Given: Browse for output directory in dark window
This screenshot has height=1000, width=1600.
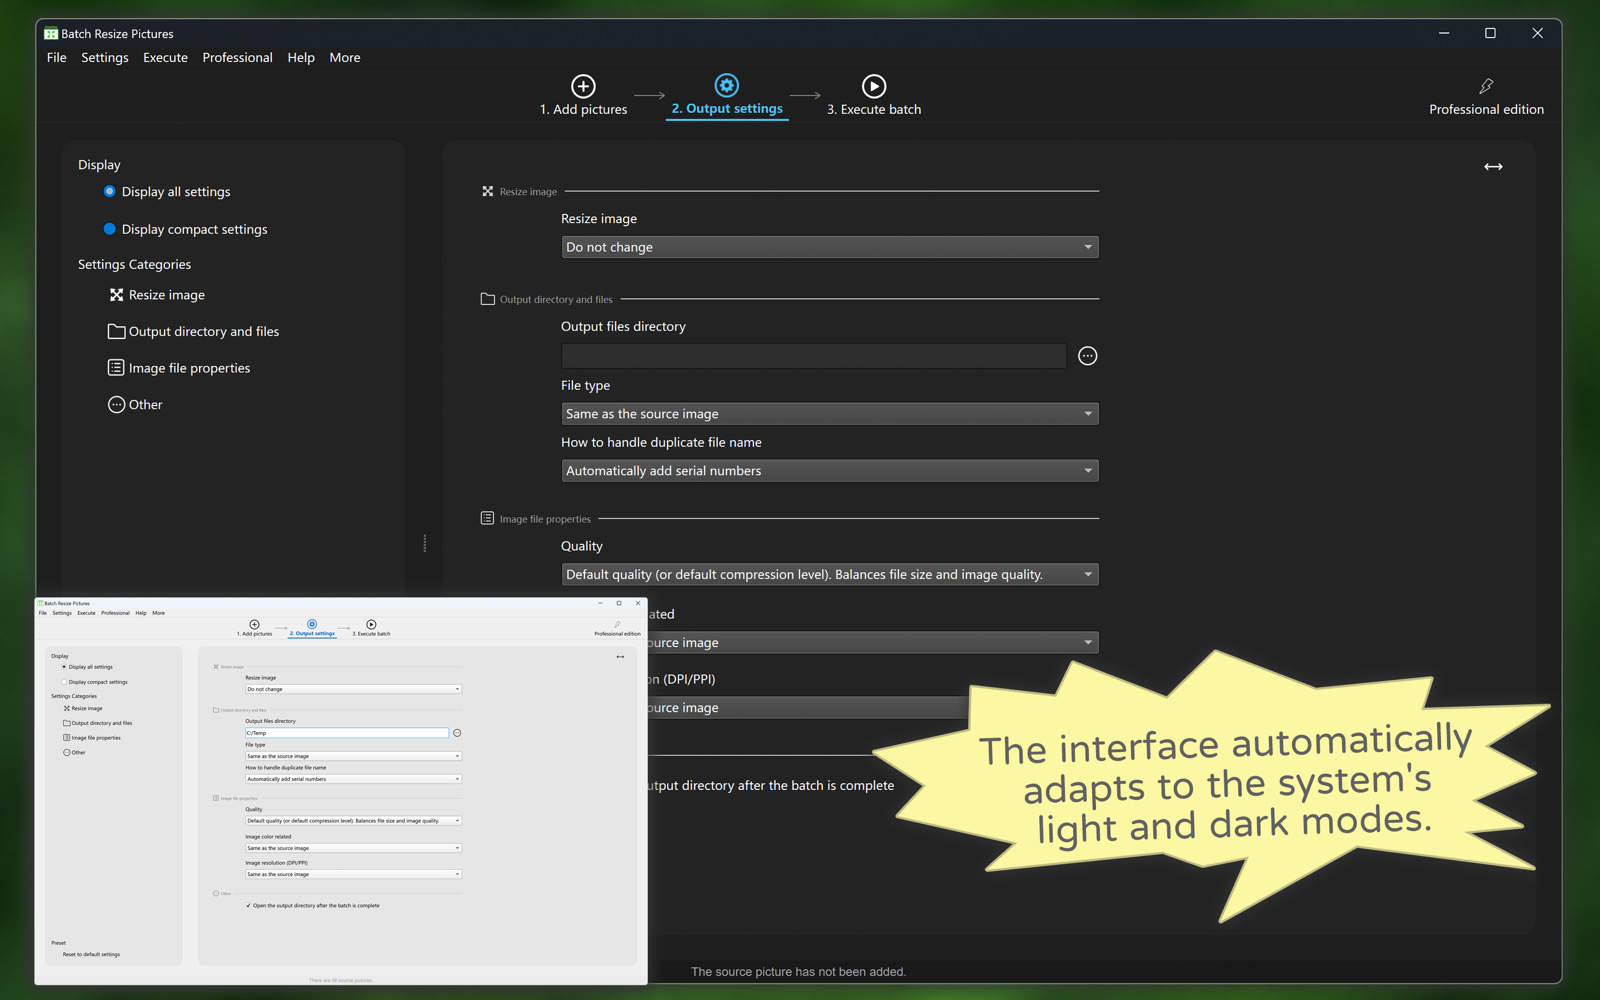Looking at the screenshot, I should [x=1088, y=356].
